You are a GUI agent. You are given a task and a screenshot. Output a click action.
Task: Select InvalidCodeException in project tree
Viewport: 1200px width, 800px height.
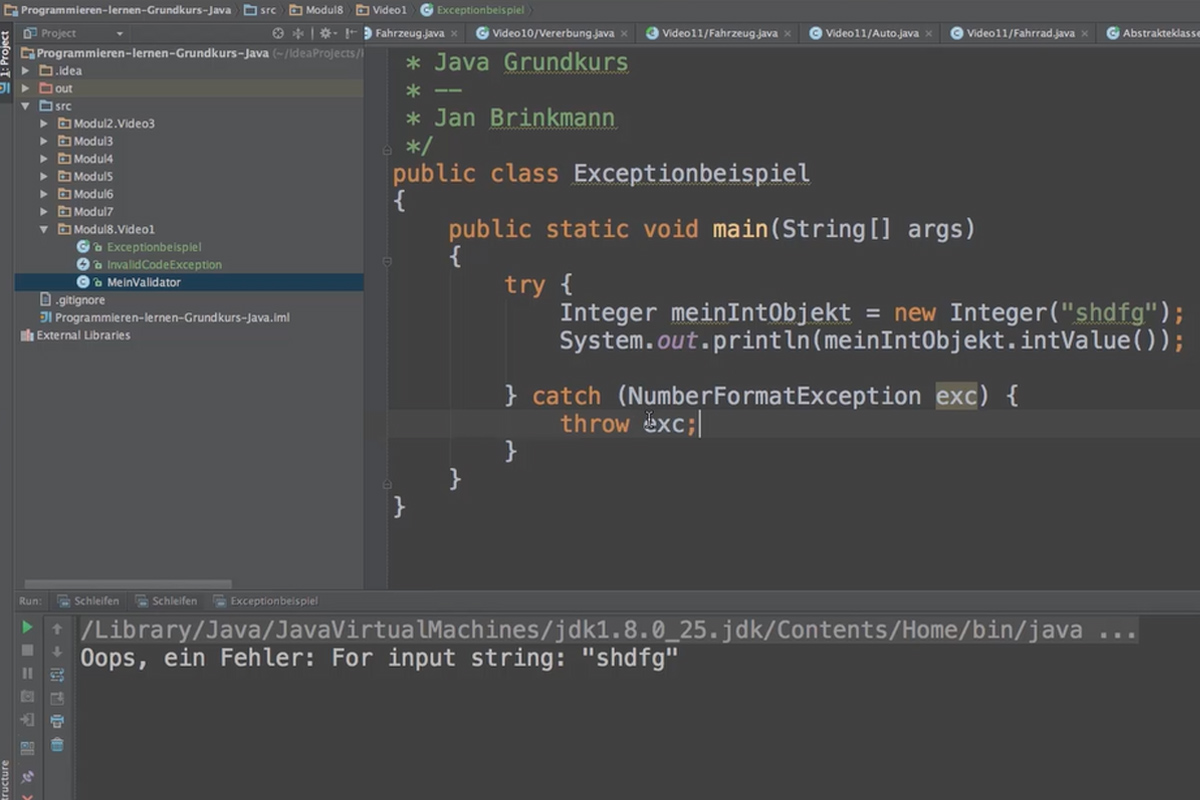[x=164, y=265]
